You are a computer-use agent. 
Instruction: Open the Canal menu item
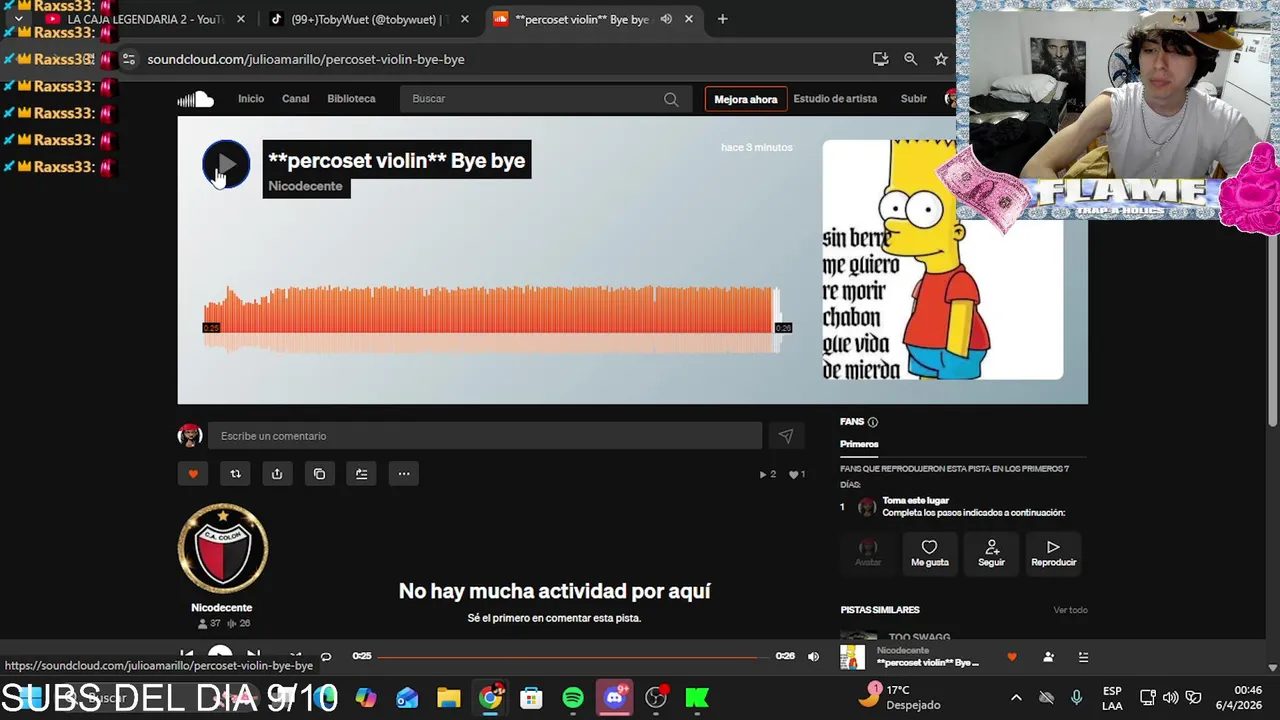295,99
